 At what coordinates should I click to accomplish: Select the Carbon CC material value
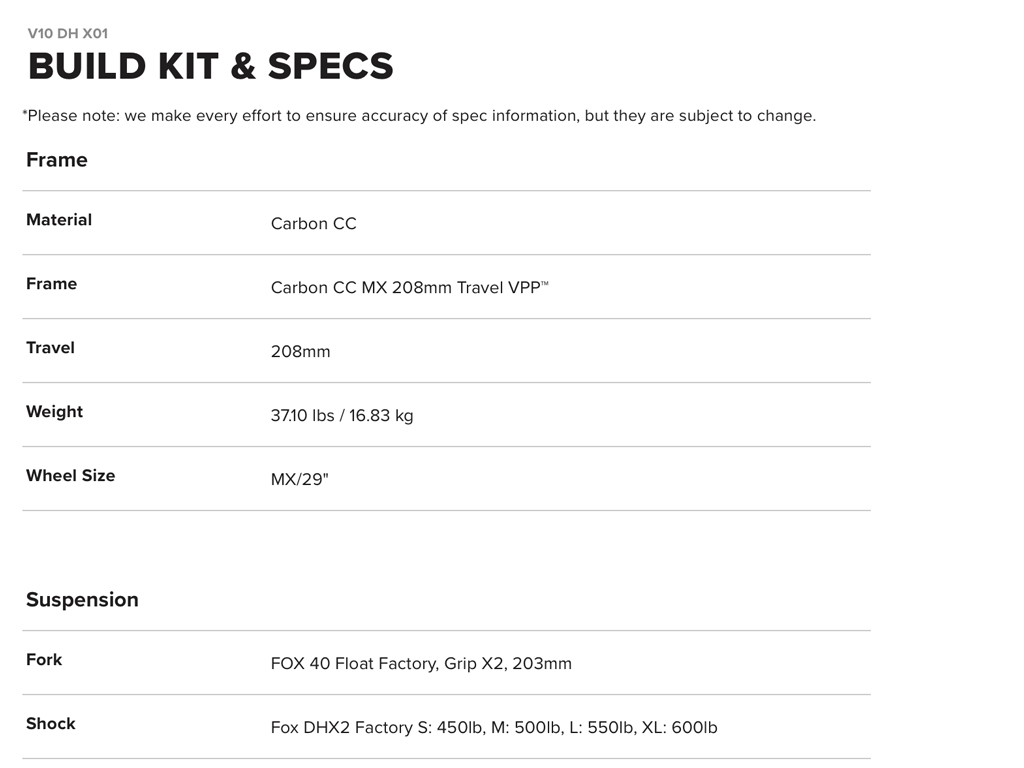tap(313, 224)
